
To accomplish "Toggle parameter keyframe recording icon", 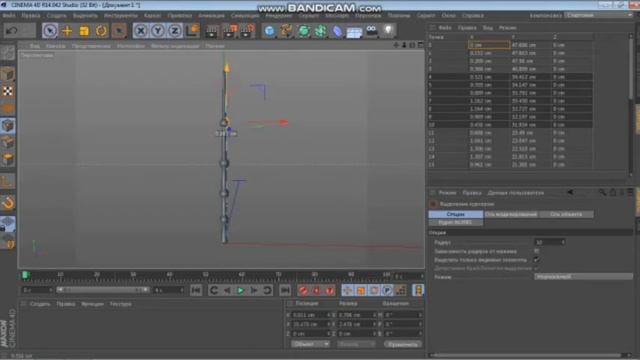I will [387, 290].
